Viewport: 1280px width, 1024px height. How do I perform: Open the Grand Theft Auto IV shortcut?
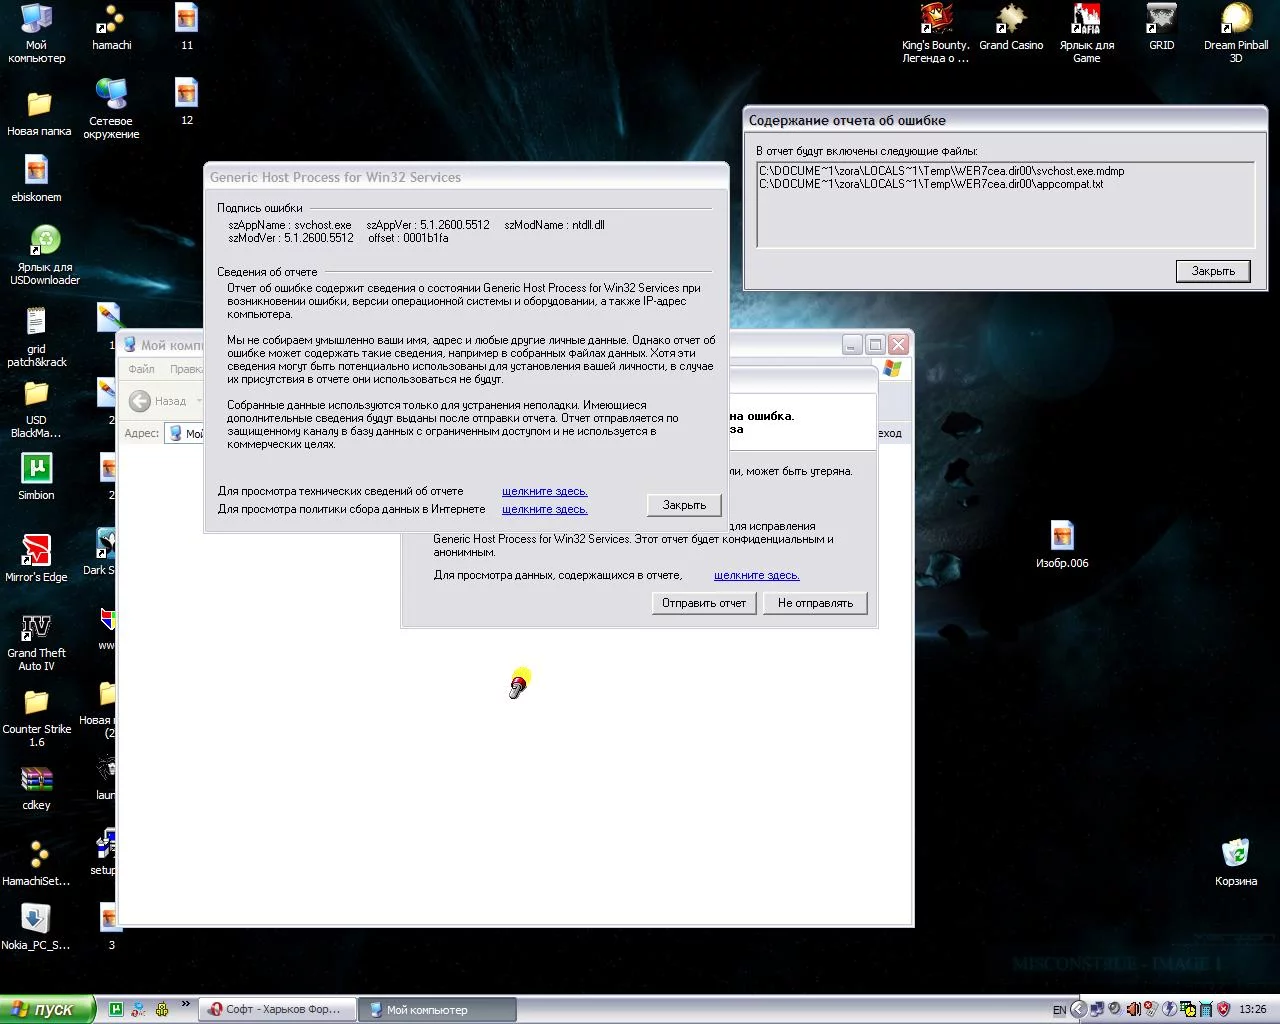click(x=36, y=628)
